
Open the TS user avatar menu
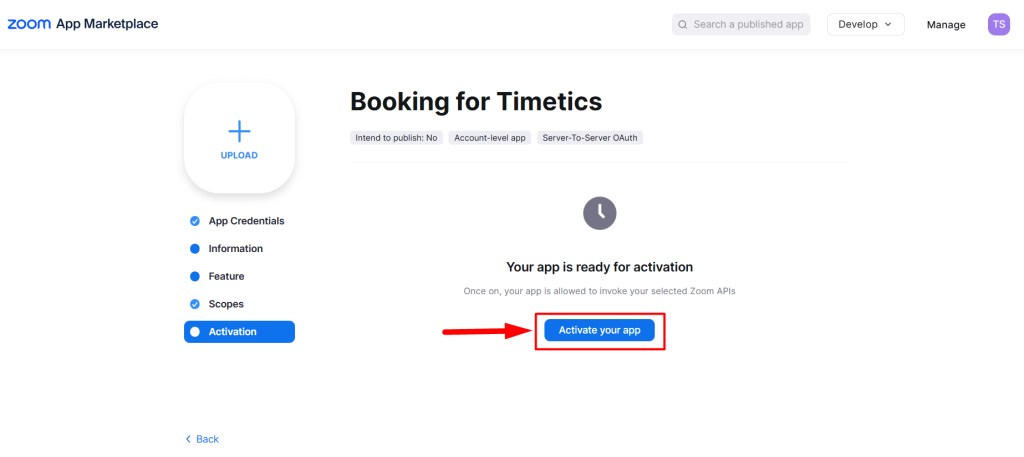pyautogui.click(x=999, y=24)
